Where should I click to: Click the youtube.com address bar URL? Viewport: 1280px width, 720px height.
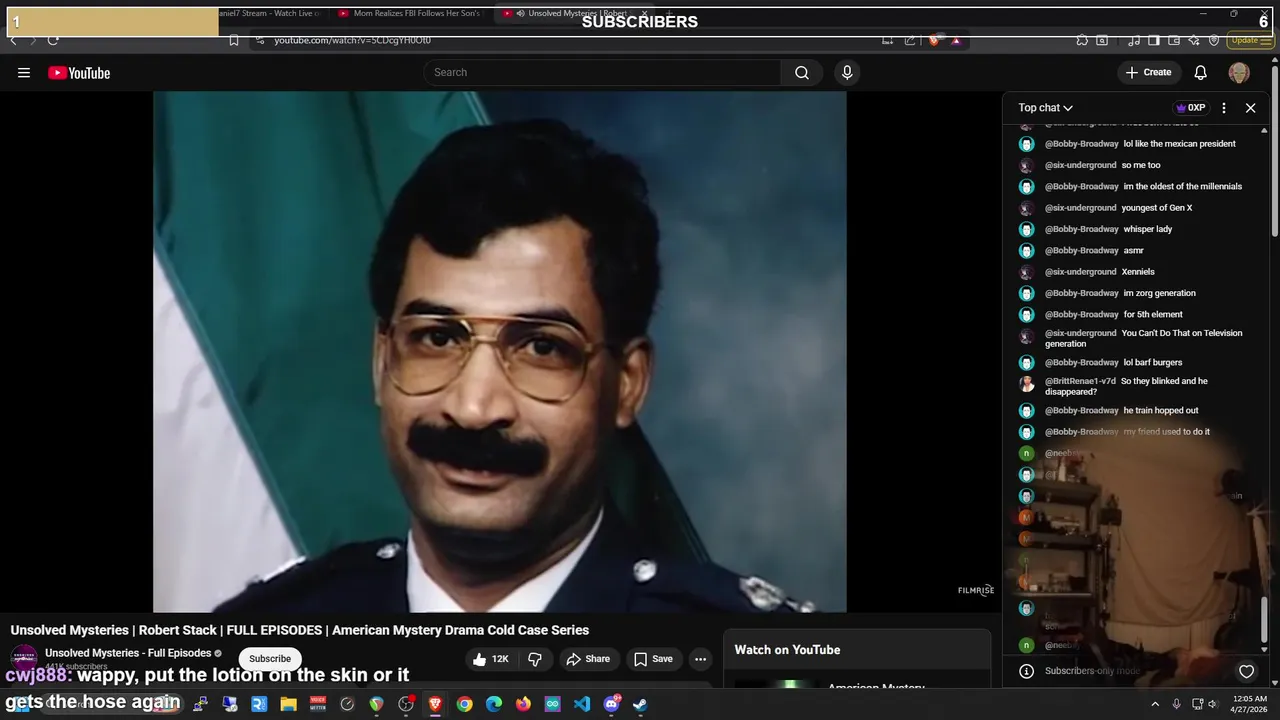point(352,40)
